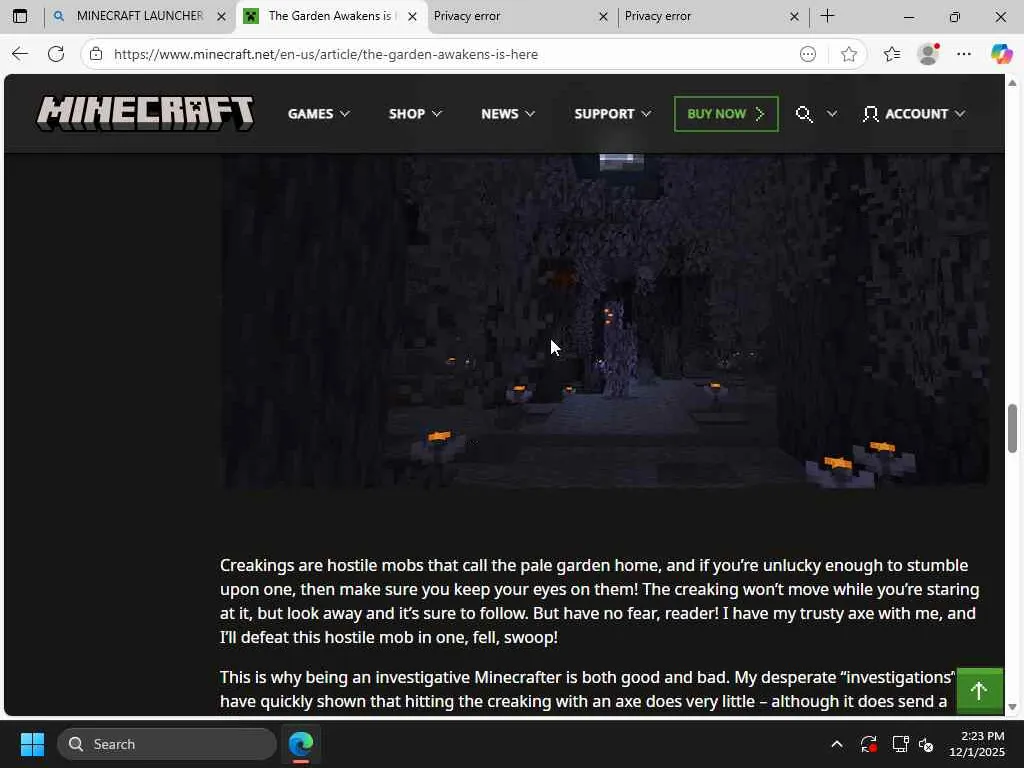Open the address bar's round three-dot icon

[x=808, y=54]
